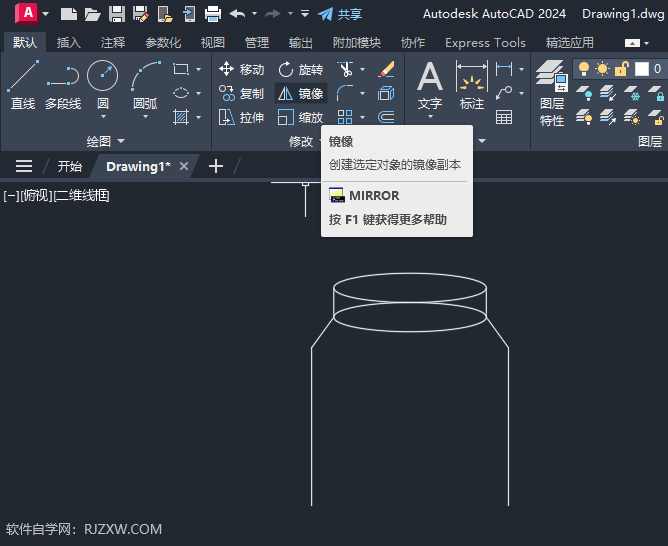Image resolution: width=668 pixels, height=546 pixels.
Task: Switch to the Annotate (注释) ribbon tab
Action: tap(113, 43)
